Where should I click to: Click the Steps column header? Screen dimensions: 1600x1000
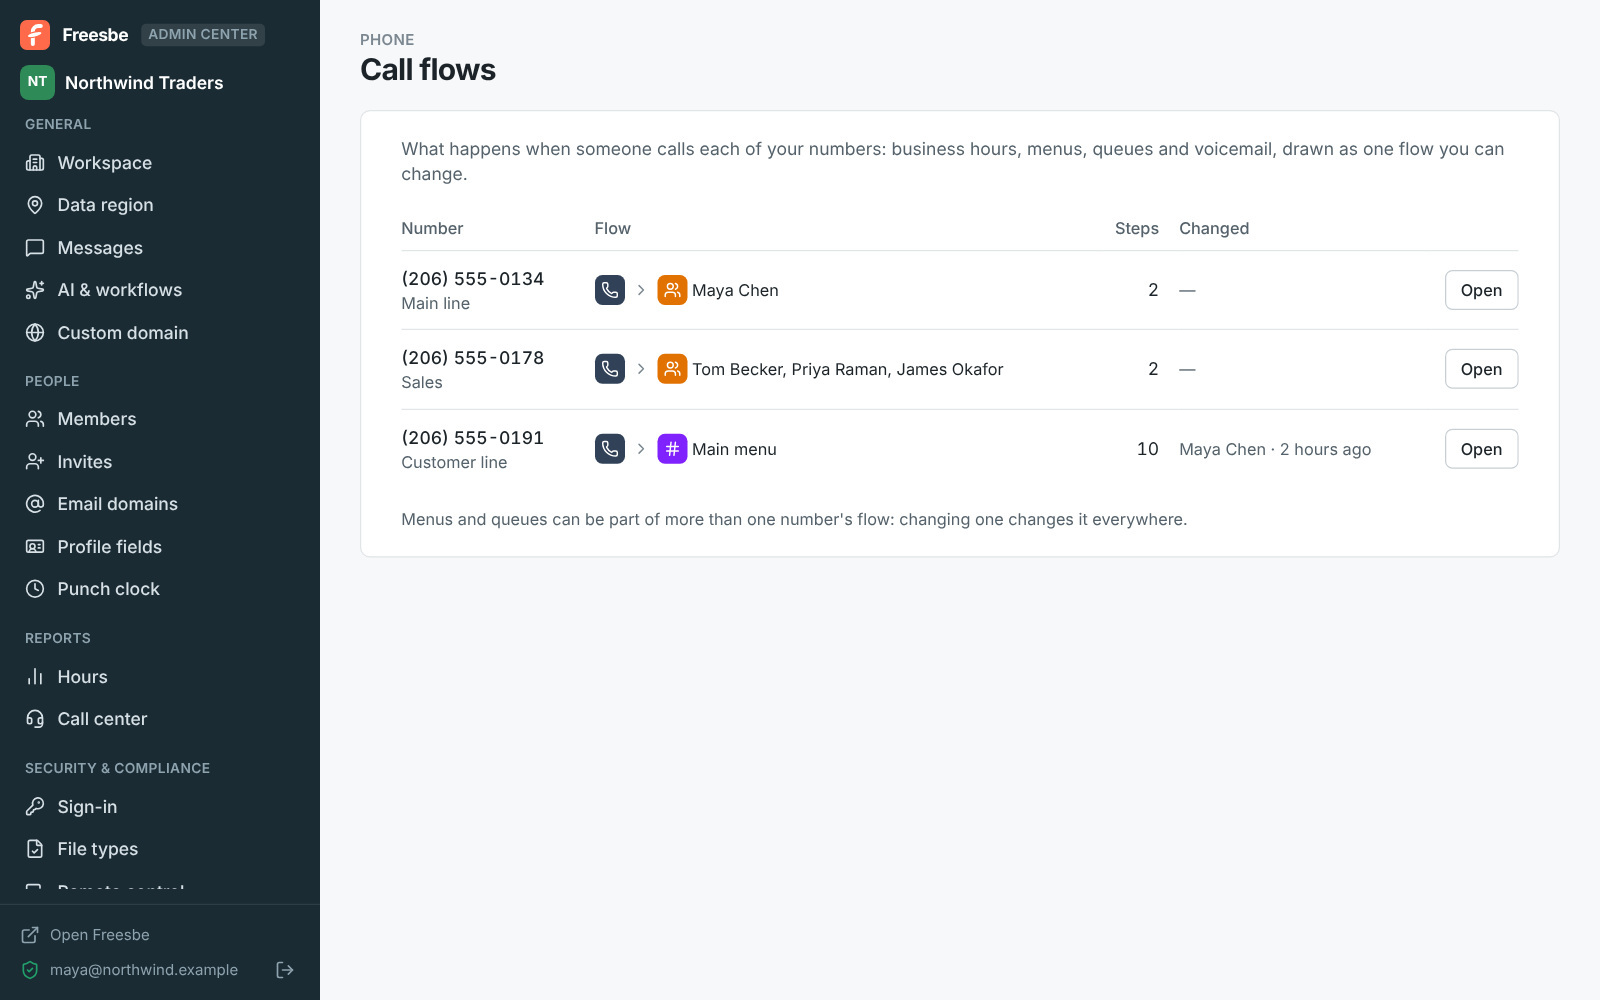coord(1137,228)
